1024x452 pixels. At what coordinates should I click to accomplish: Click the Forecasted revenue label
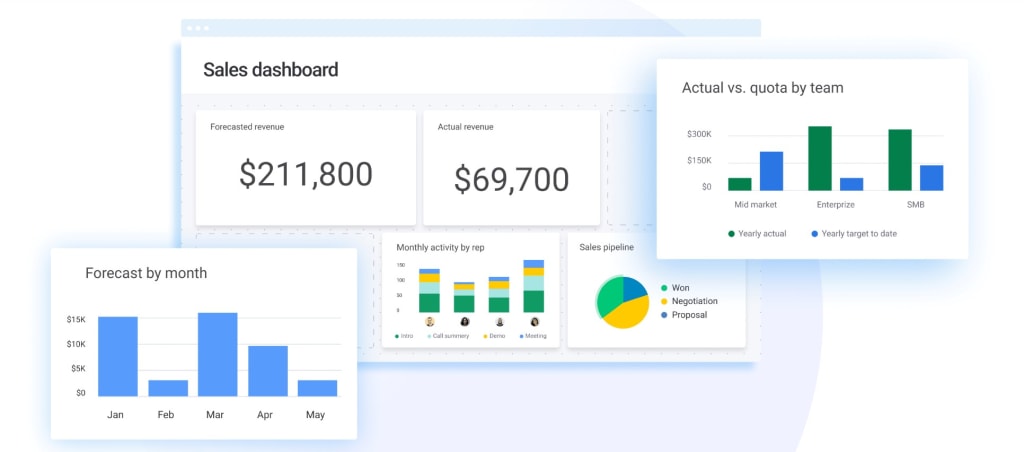pos(247,127)
